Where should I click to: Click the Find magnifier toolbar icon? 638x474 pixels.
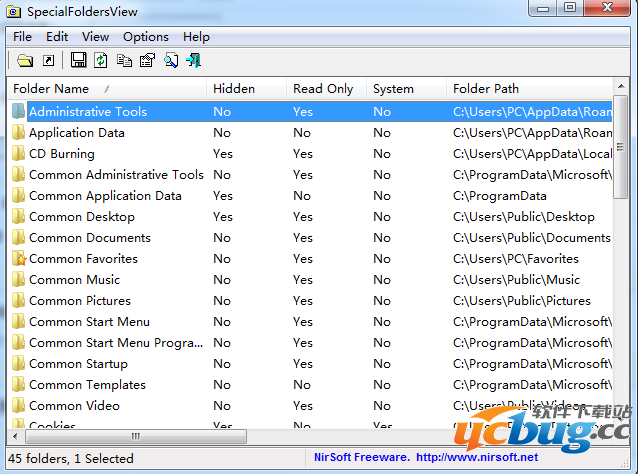pos(170,61)
